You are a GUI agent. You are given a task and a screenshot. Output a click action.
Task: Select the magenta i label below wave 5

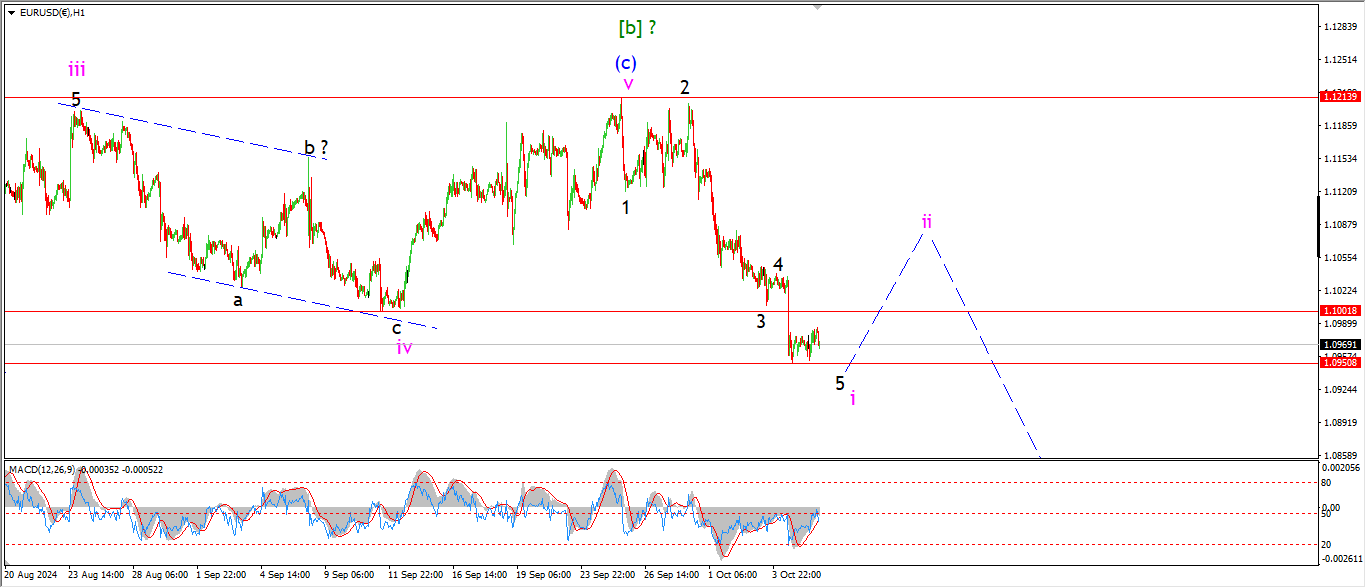[852, 398]
